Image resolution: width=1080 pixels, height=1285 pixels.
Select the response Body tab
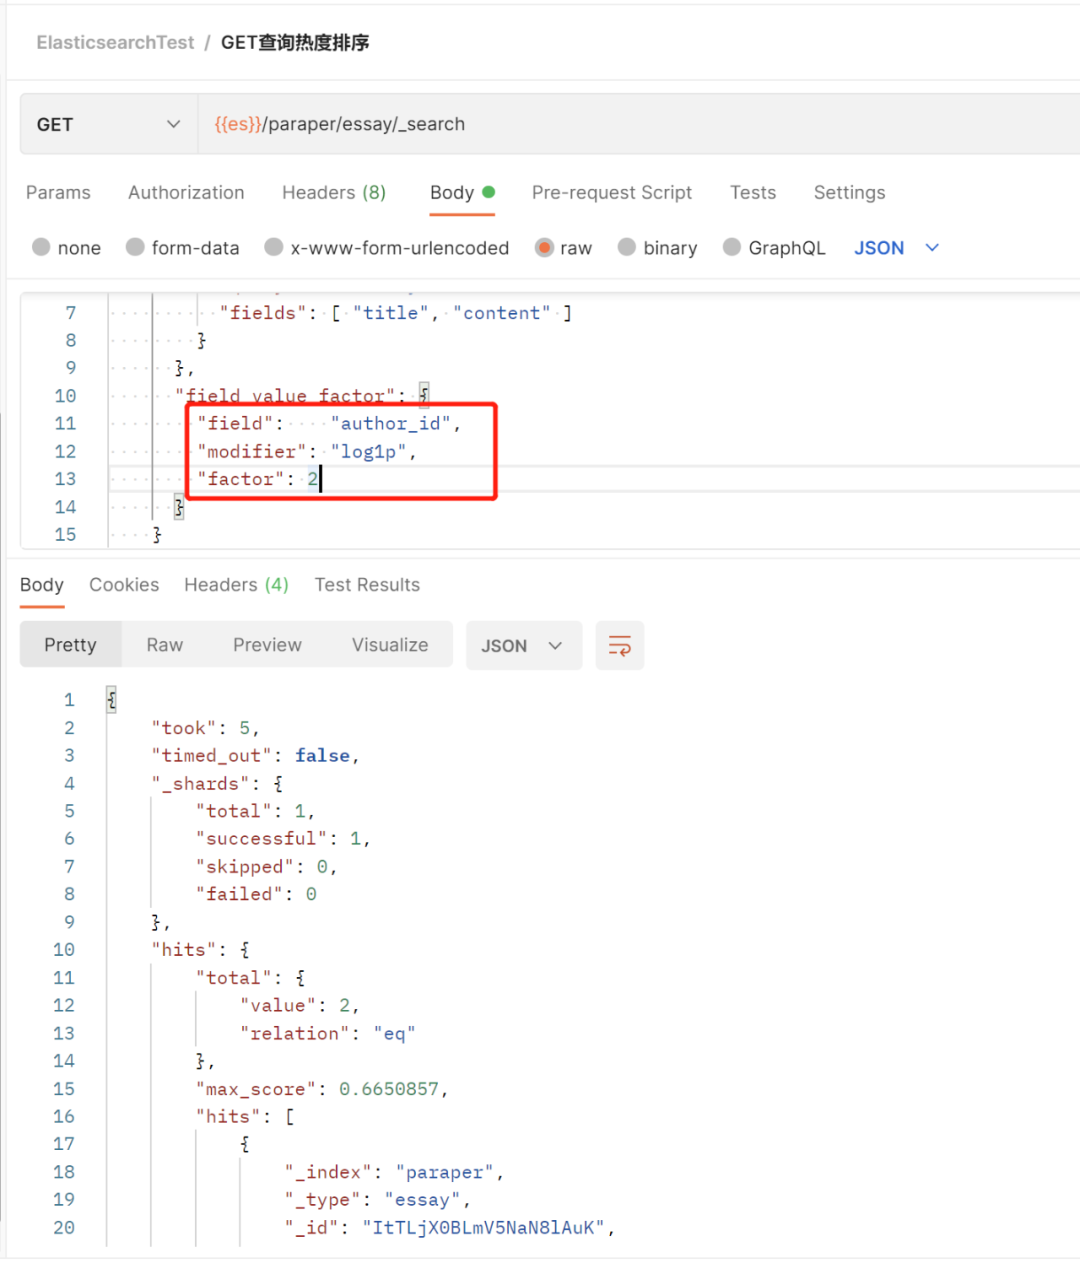[x=42, y=585]
